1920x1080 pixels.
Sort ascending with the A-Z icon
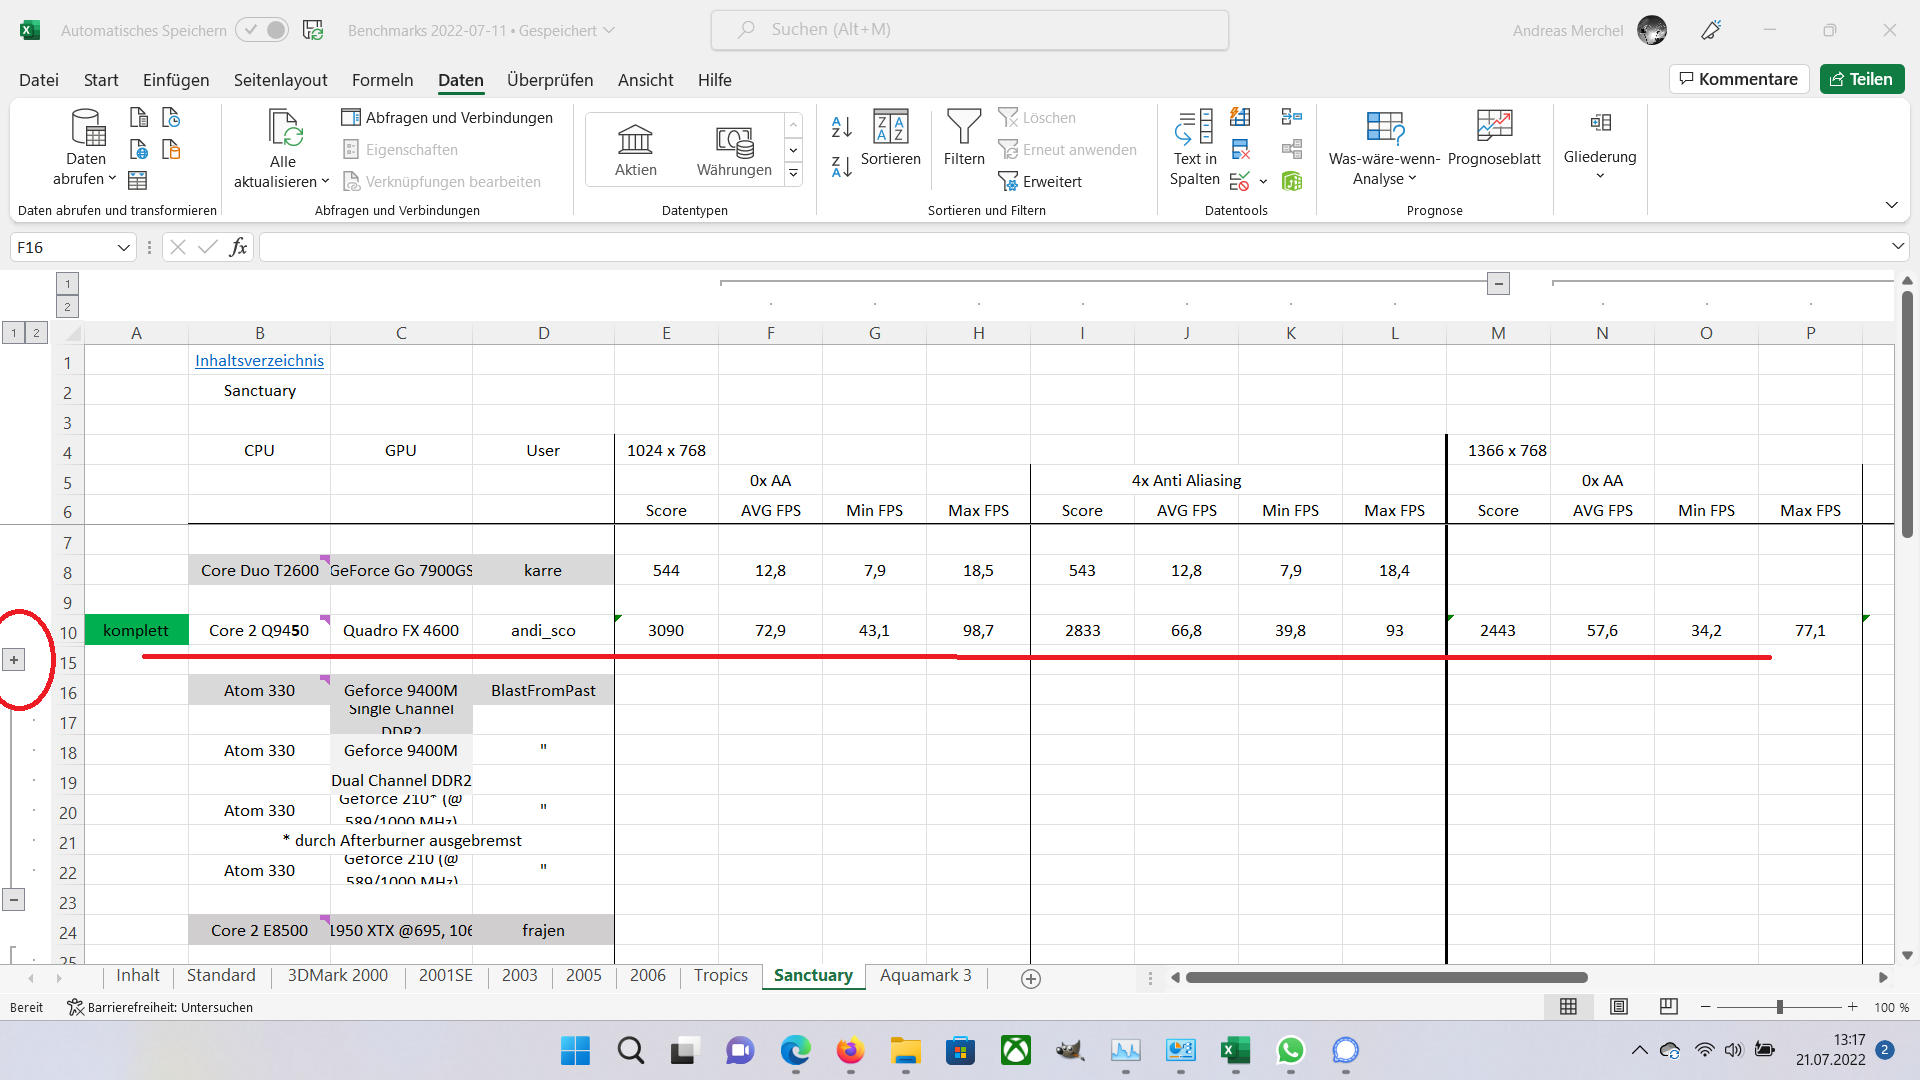coord(841,127)
